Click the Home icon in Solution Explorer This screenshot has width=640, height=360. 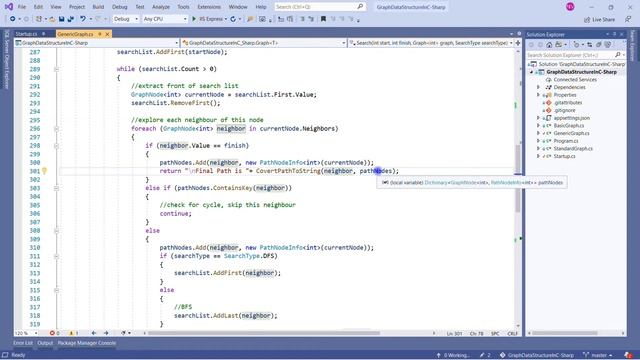click(x=549, y=44)
